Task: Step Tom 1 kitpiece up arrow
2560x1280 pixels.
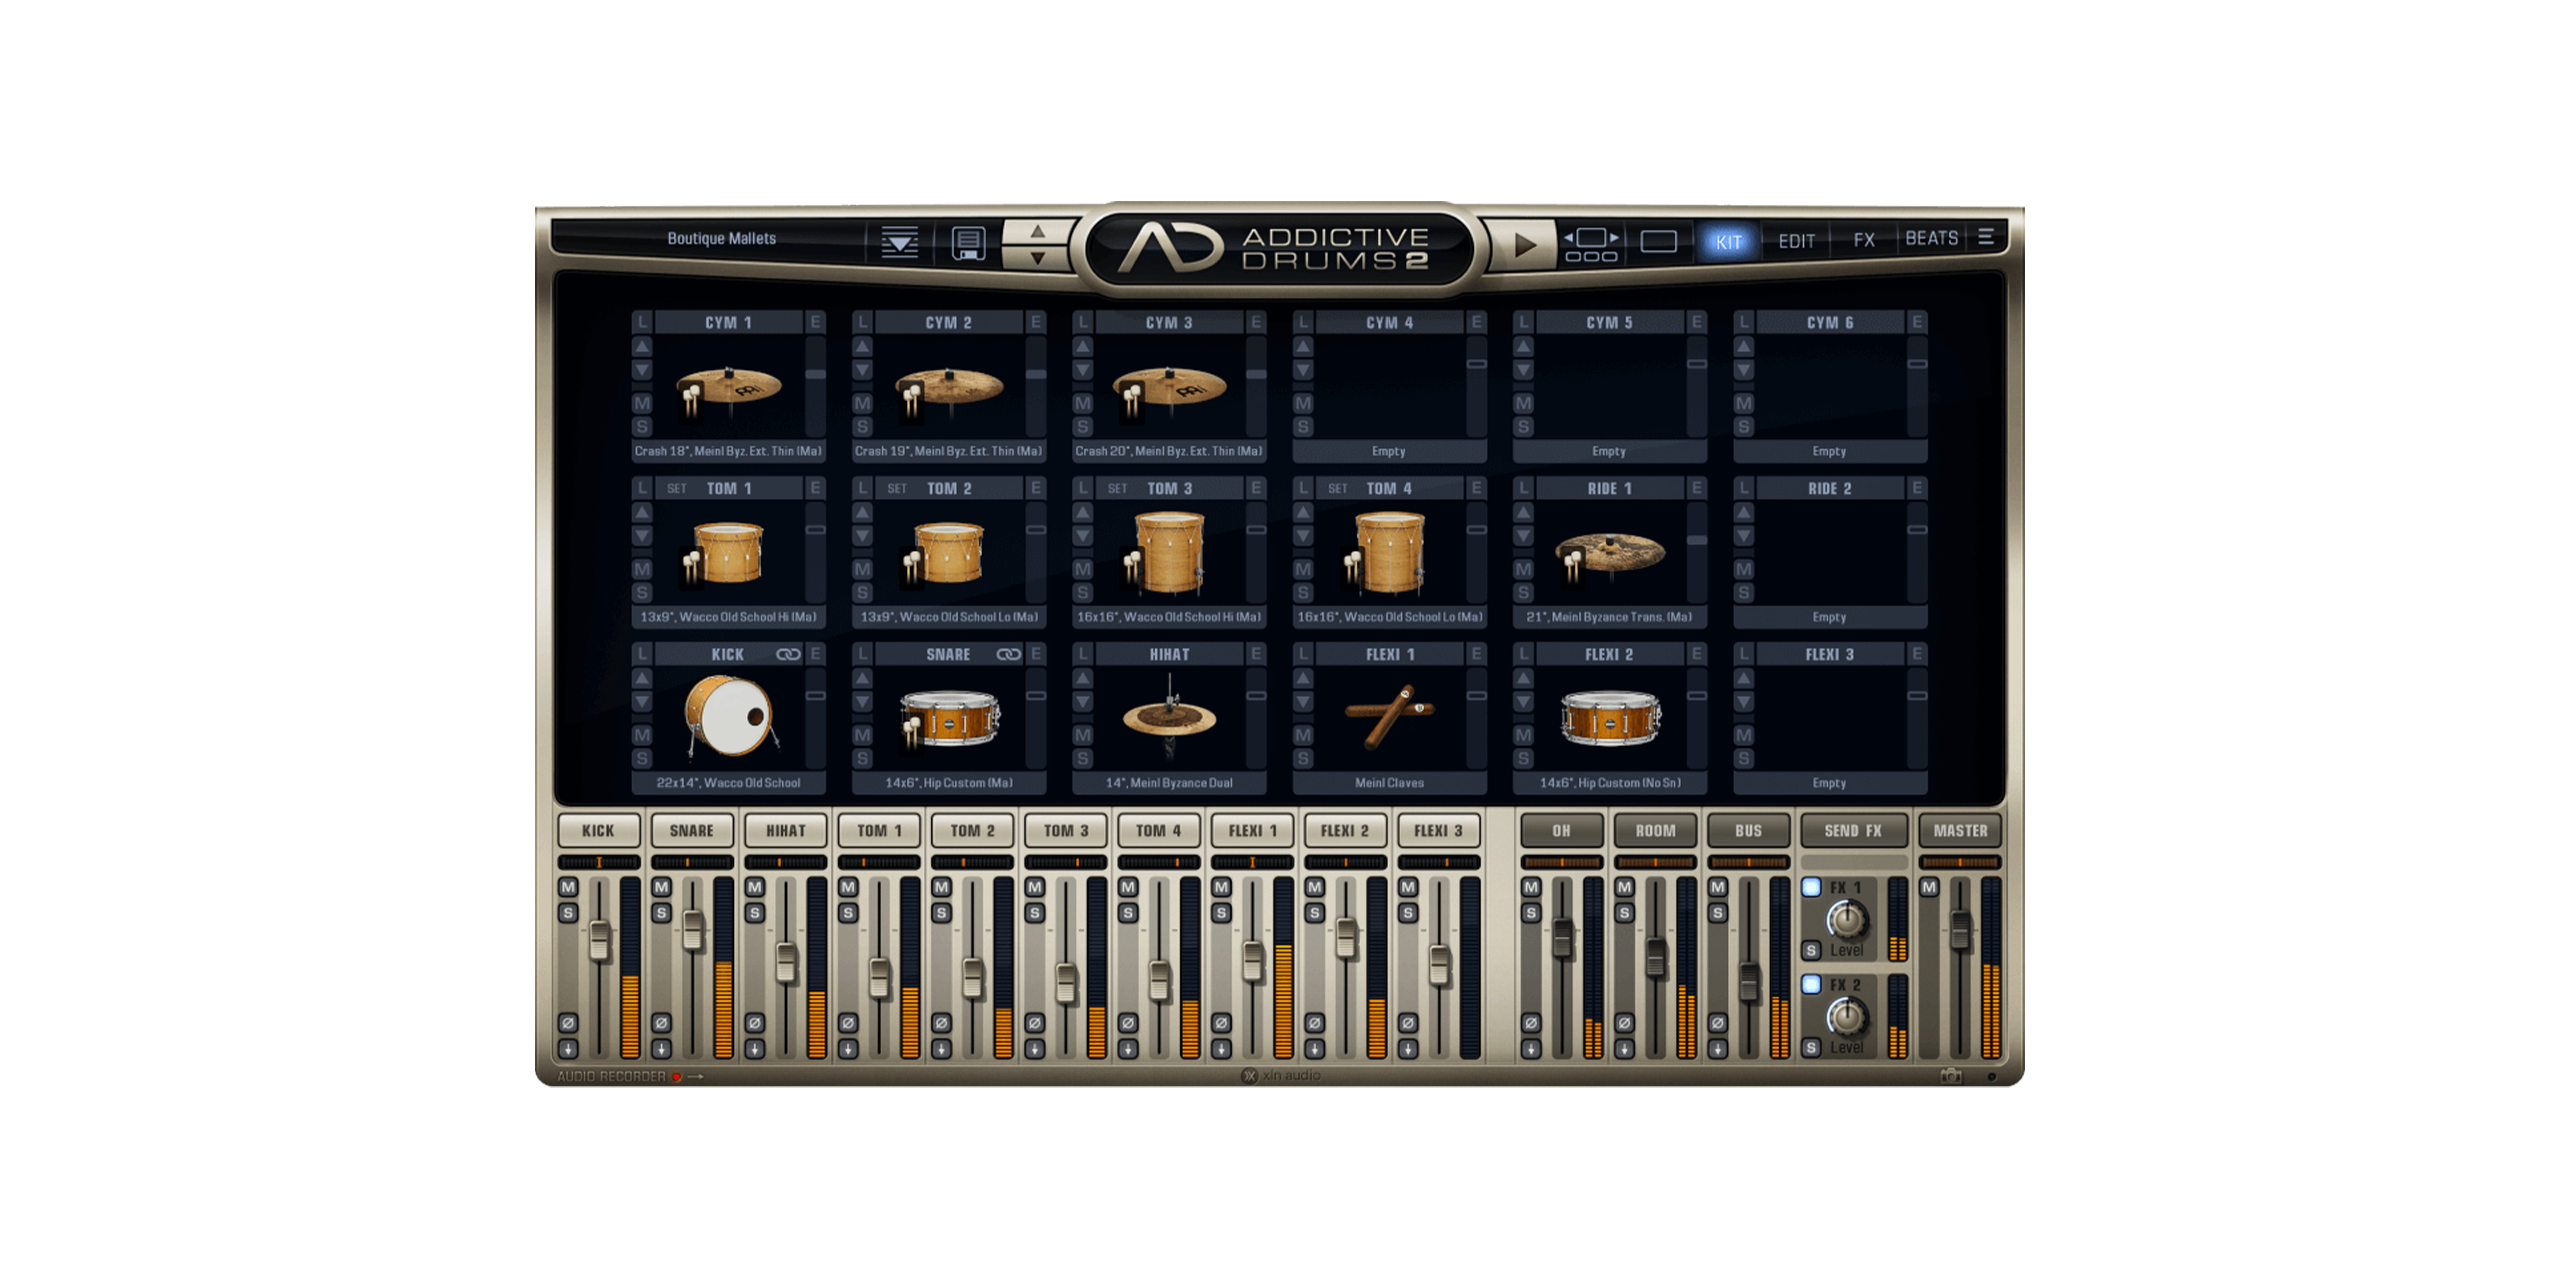Action: click(x=642, y=512)
